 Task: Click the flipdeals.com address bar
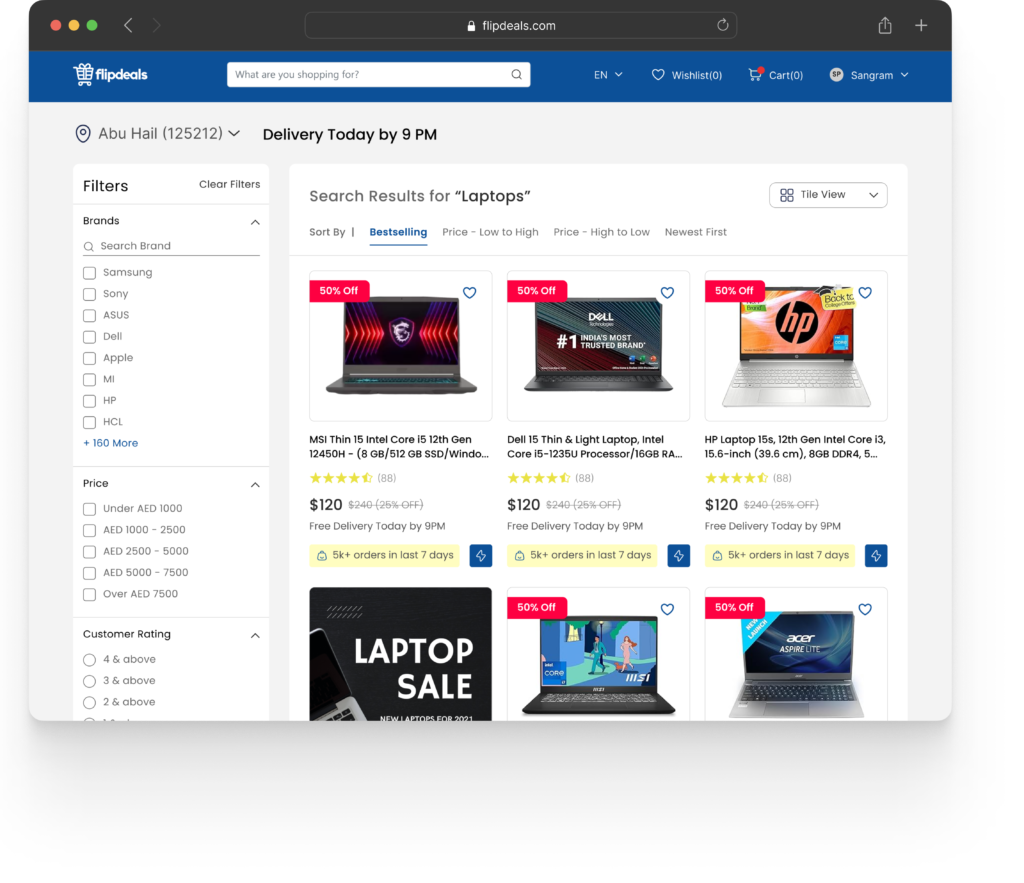coord(520,25)
